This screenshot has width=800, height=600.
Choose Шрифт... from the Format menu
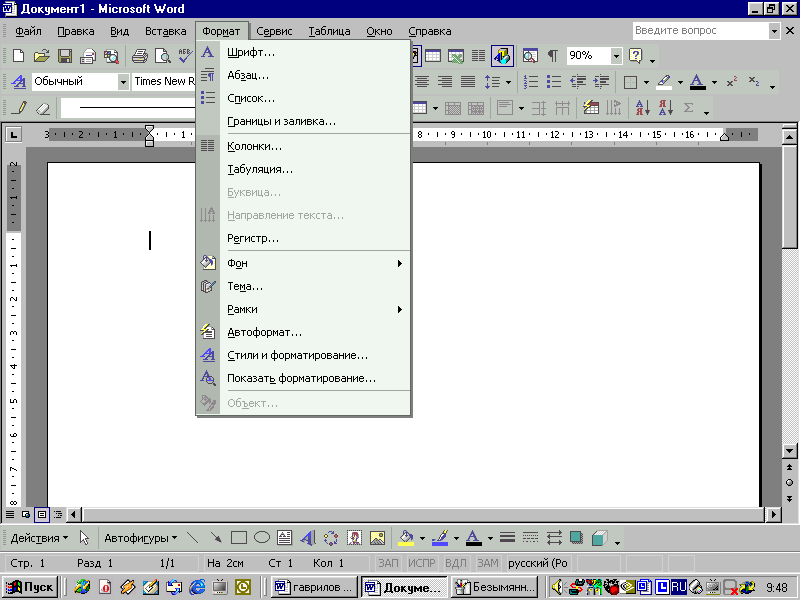(315, 52)
